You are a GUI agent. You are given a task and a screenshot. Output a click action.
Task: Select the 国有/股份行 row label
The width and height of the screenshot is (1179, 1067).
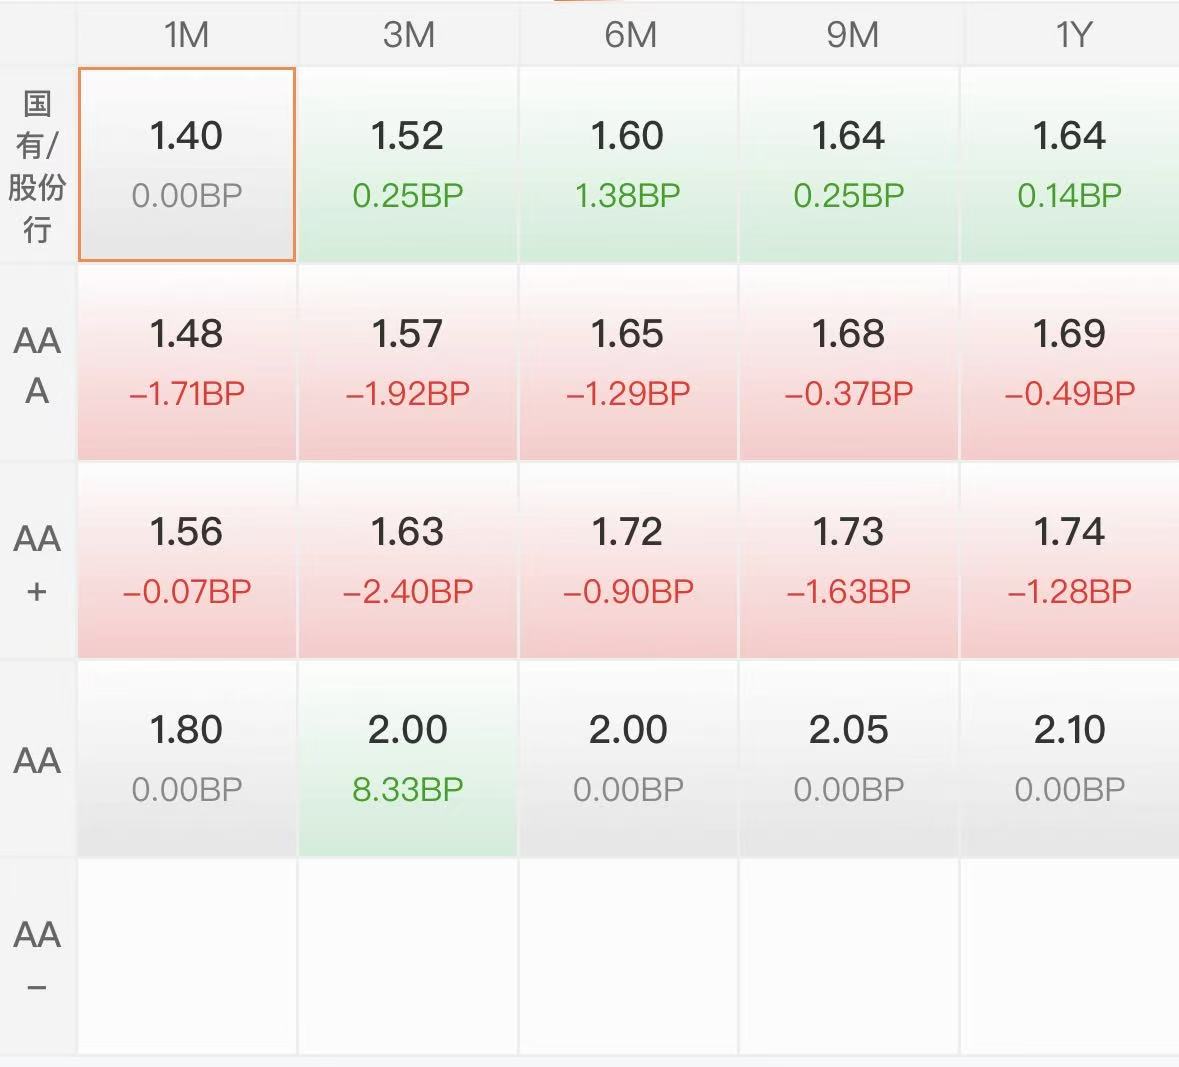pos(38,165)
